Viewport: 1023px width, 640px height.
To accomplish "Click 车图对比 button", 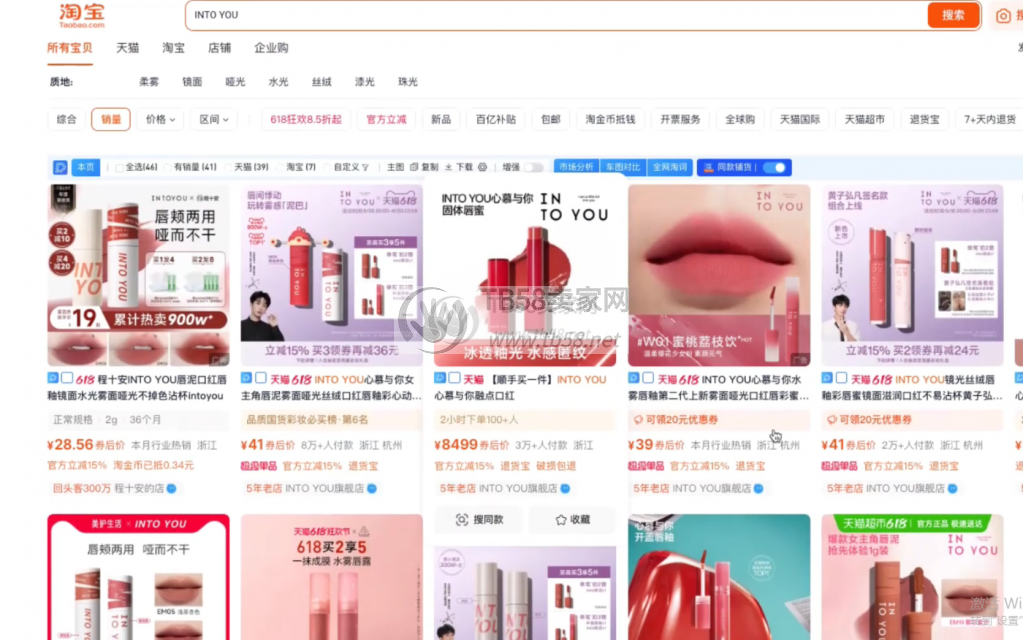I will pos(623,168).
